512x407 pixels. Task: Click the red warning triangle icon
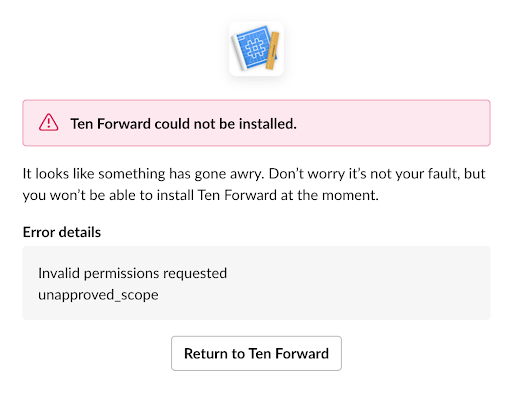click(x=49, y=123)
